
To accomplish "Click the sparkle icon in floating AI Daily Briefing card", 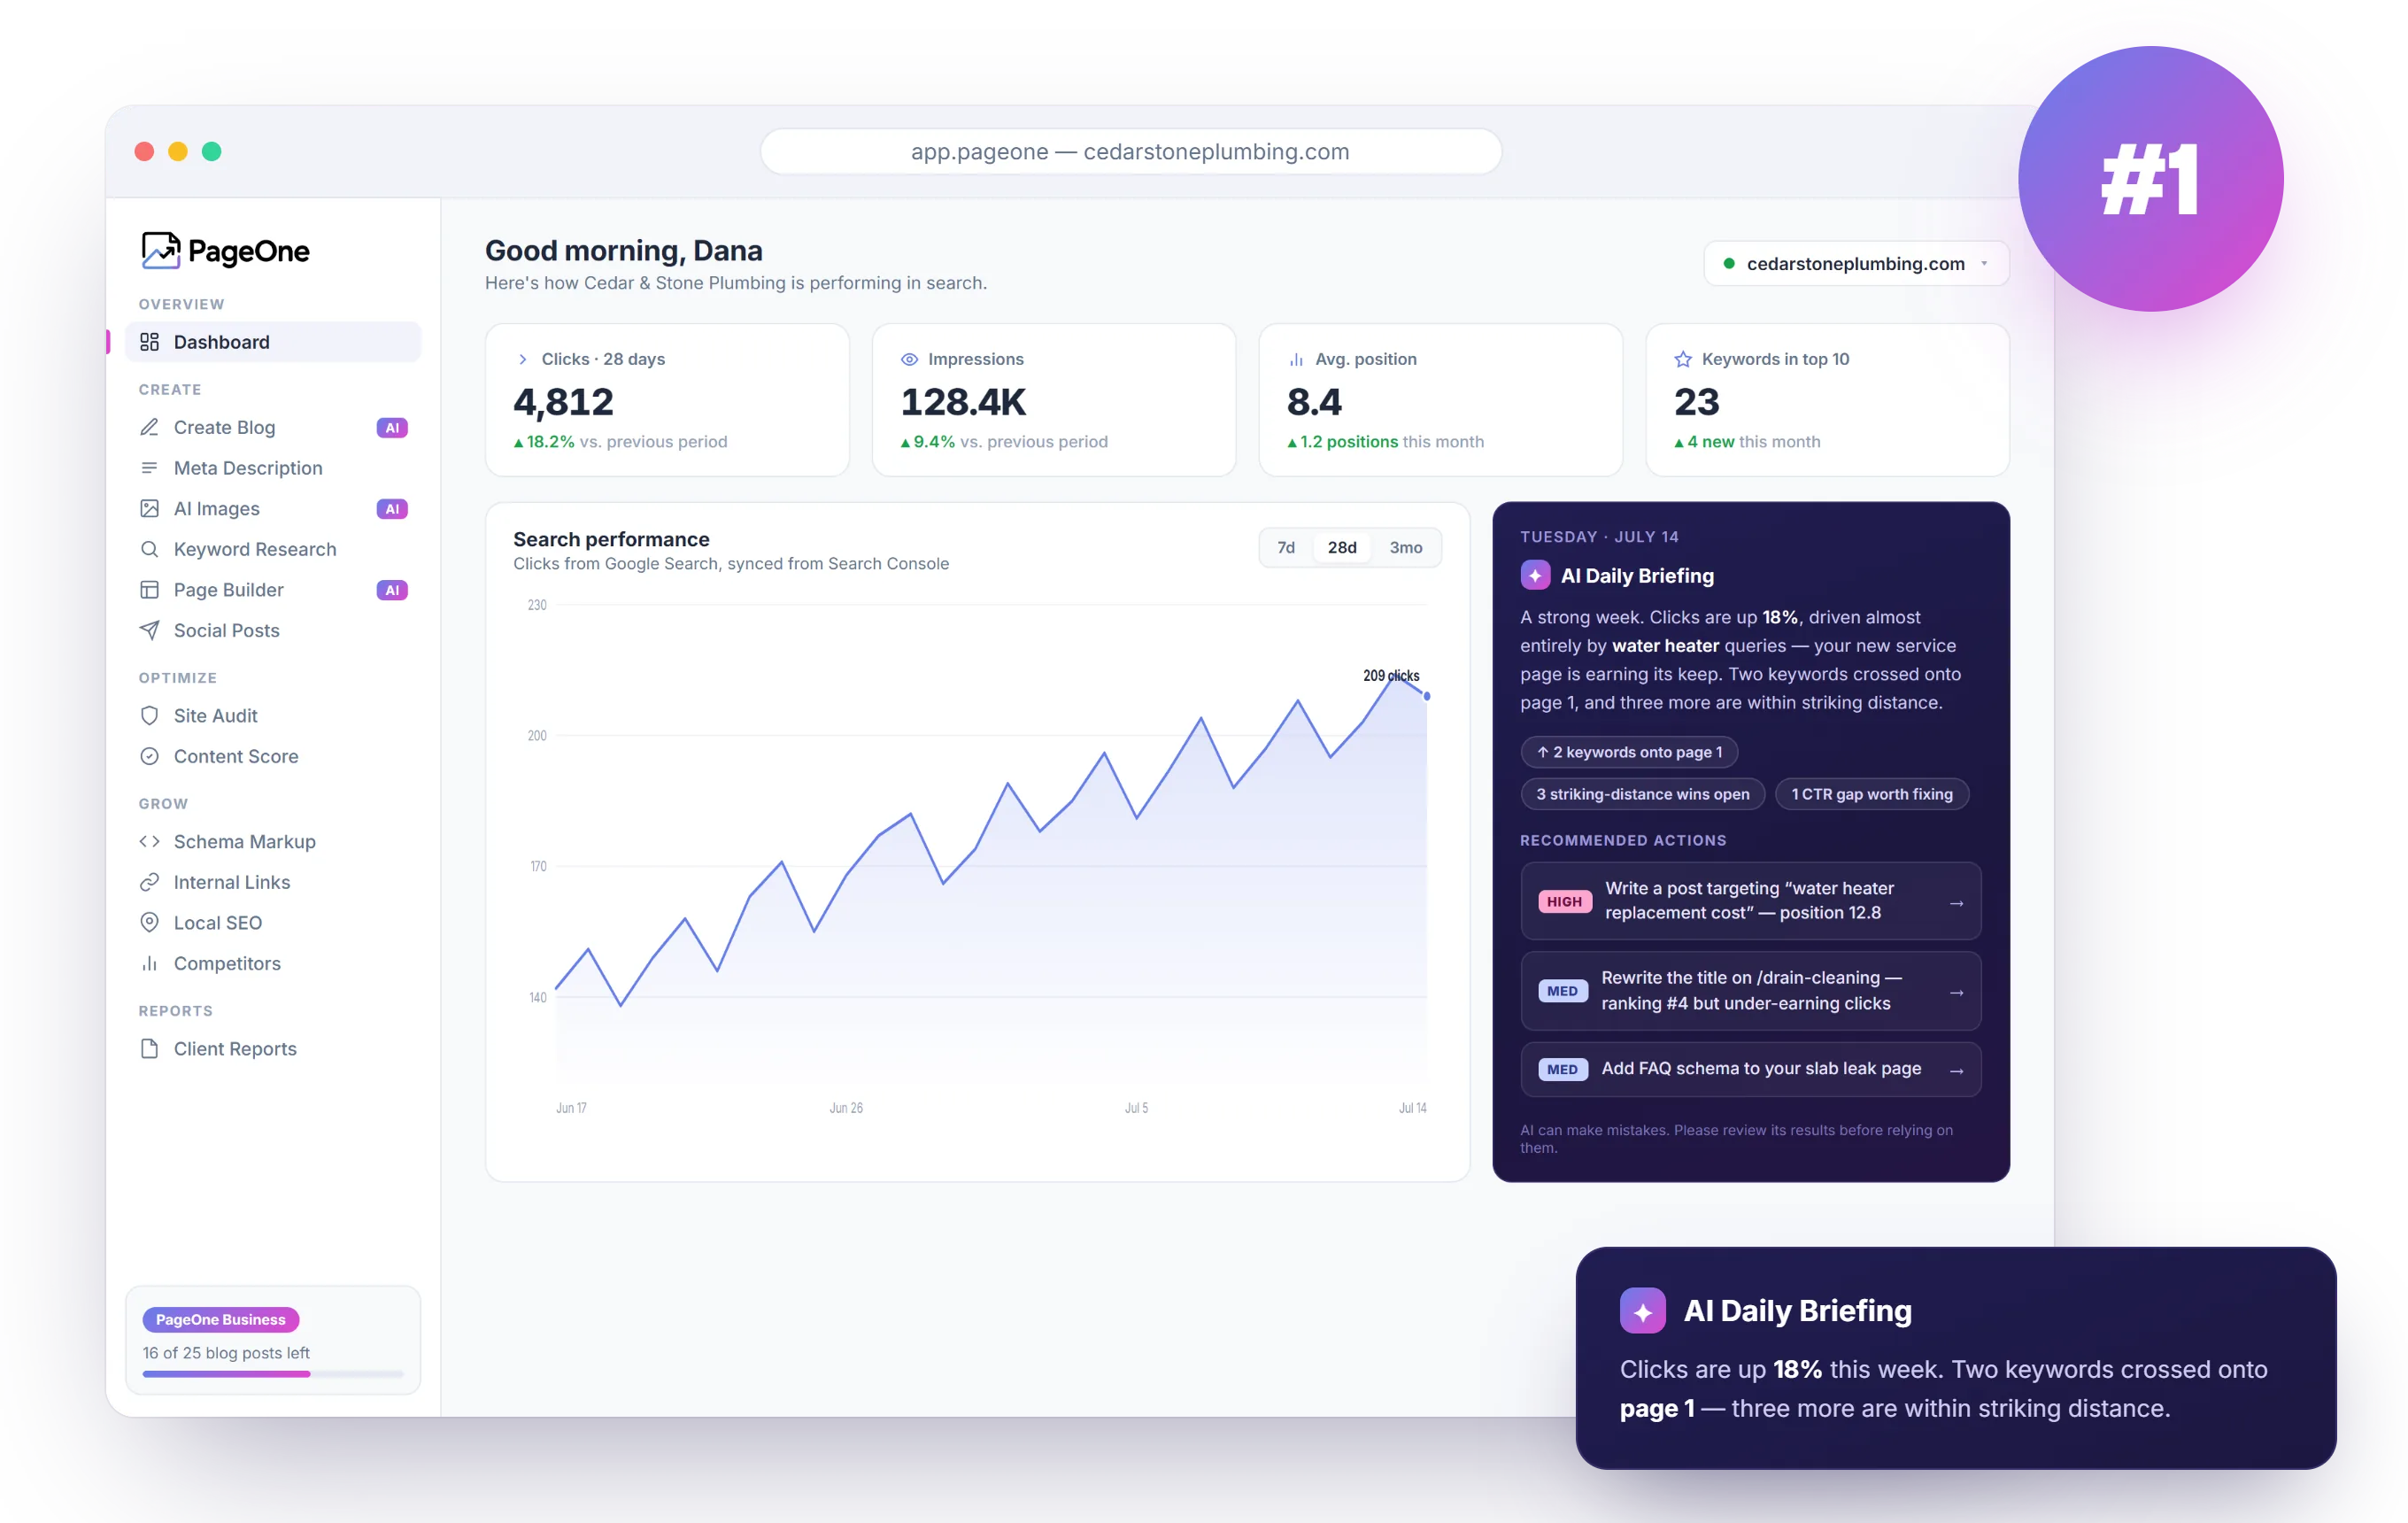I will (x=1642, y=1310).
